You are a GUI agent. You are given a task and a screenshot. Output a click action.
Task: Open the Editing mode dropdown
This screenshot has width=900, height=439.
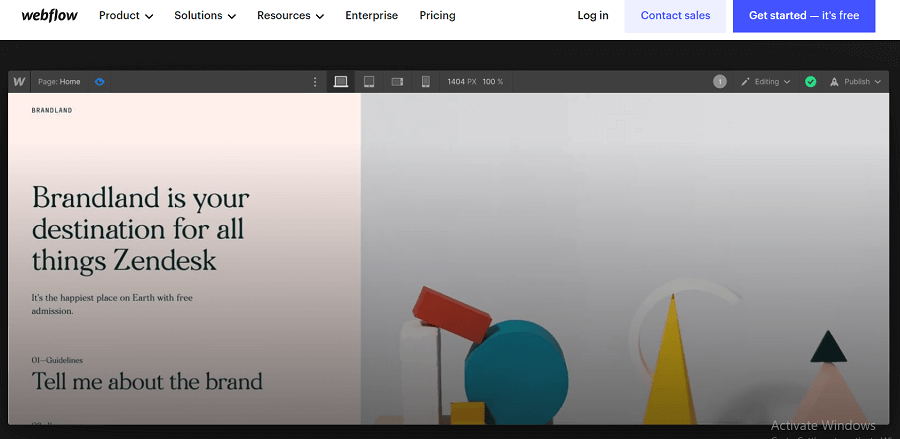766,81
